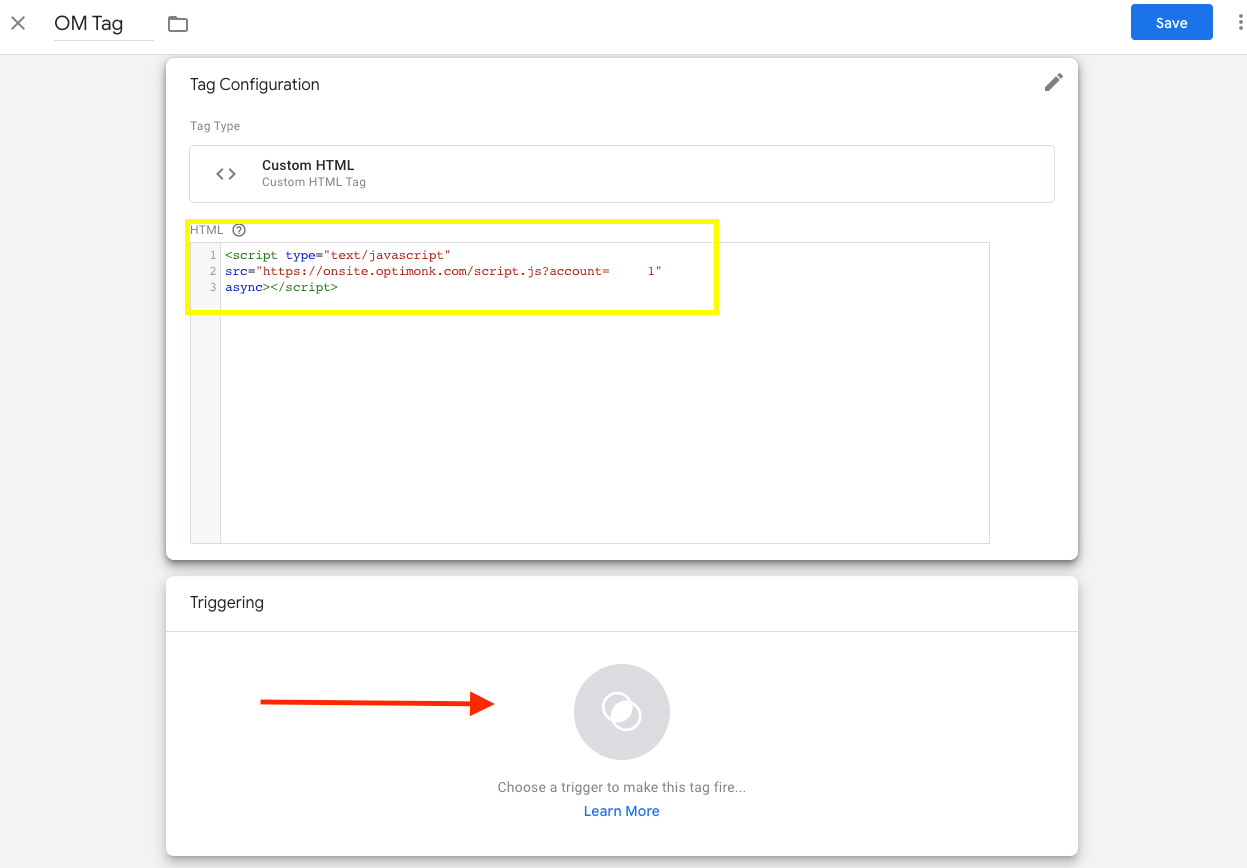
Task: Click the 'Choose a trigger to make this tag fire' text
Action: pos(622,787)
